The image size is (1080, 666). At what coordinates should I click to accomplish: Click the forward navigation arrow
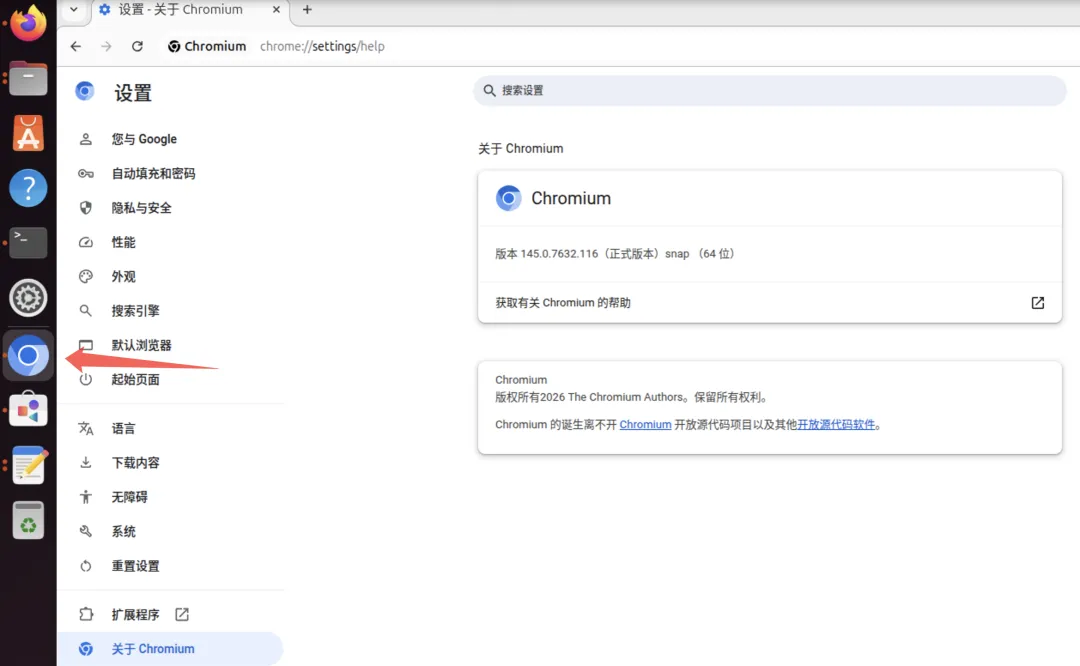point(106,46)
